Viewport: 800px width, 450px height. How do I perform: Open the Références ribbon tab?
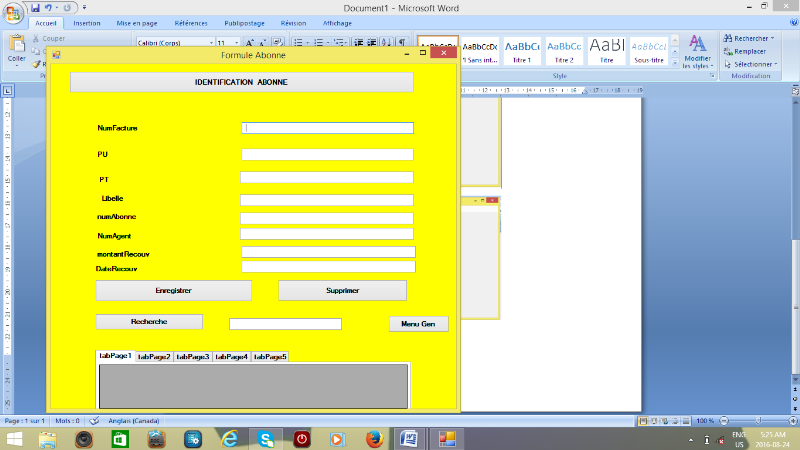(191, 23)
